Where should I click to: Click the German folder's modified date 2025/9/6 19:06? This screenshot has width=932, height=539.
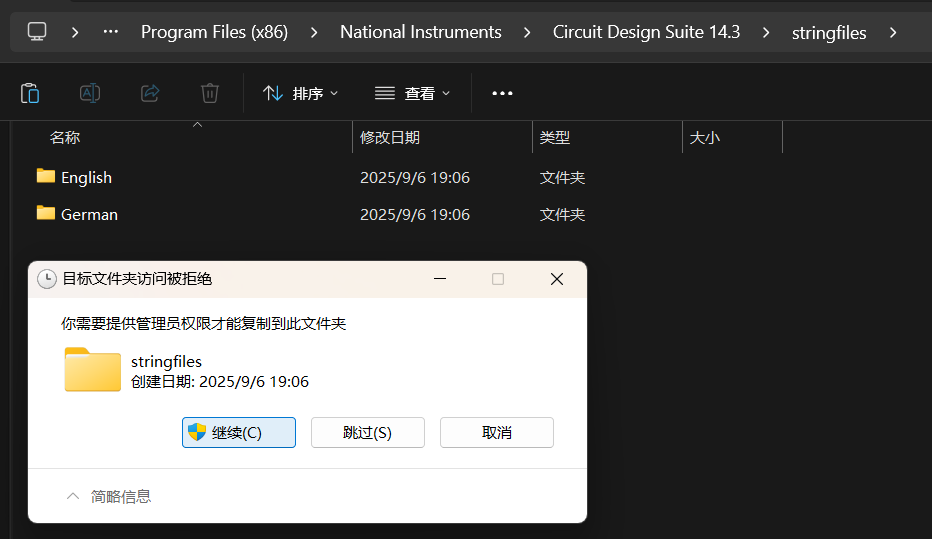[x=415, y=215]
